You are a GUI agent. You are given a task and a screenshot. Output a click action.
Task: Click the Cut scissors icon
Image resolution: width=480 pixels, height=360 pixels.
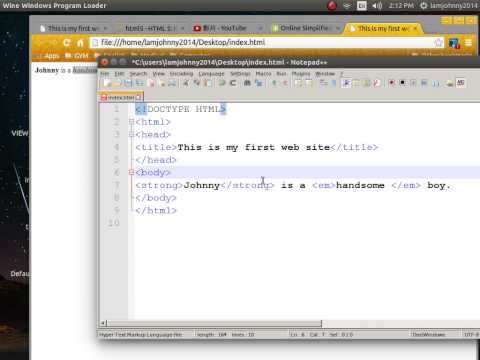(x=186, y=83)
